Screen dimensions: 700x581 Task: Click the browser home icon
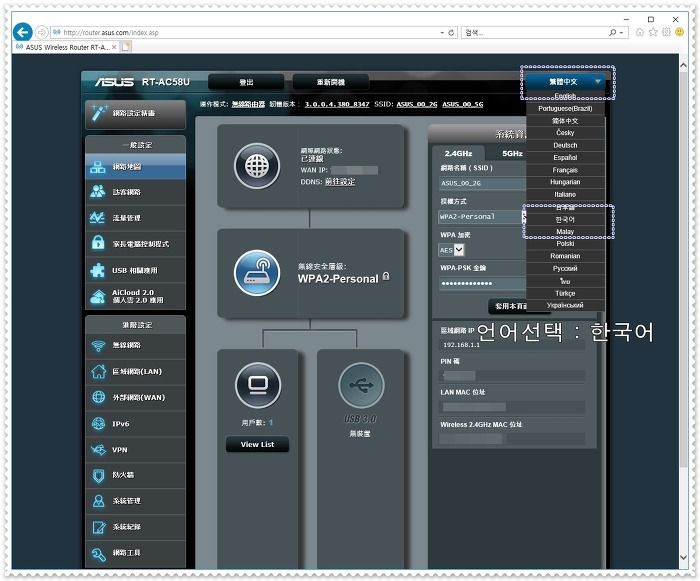pos(640,32)
